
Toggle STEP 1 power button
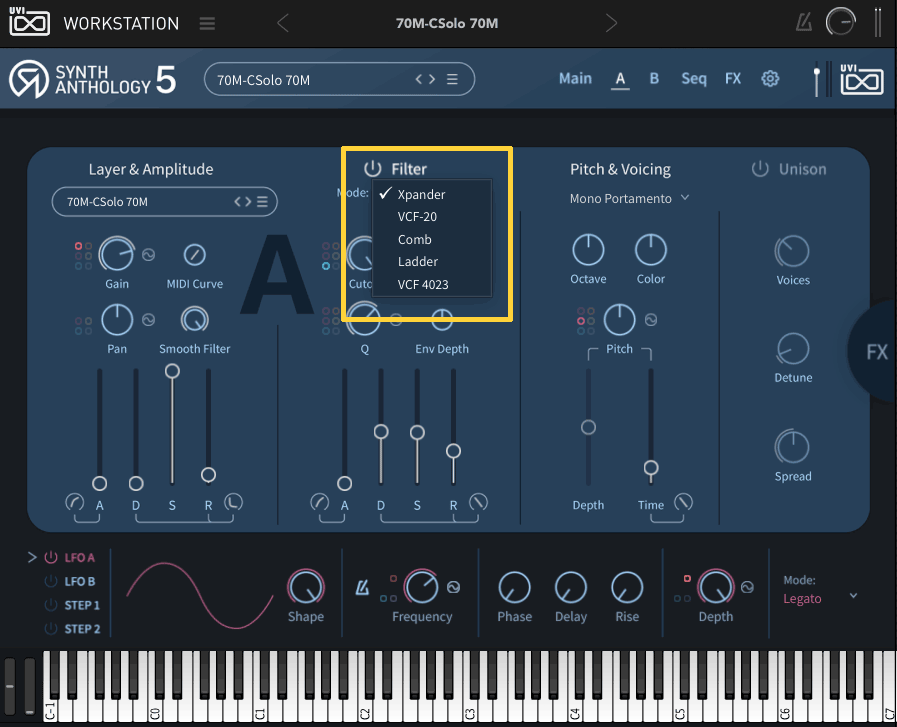pyautogui.click(x=51, y=605)
